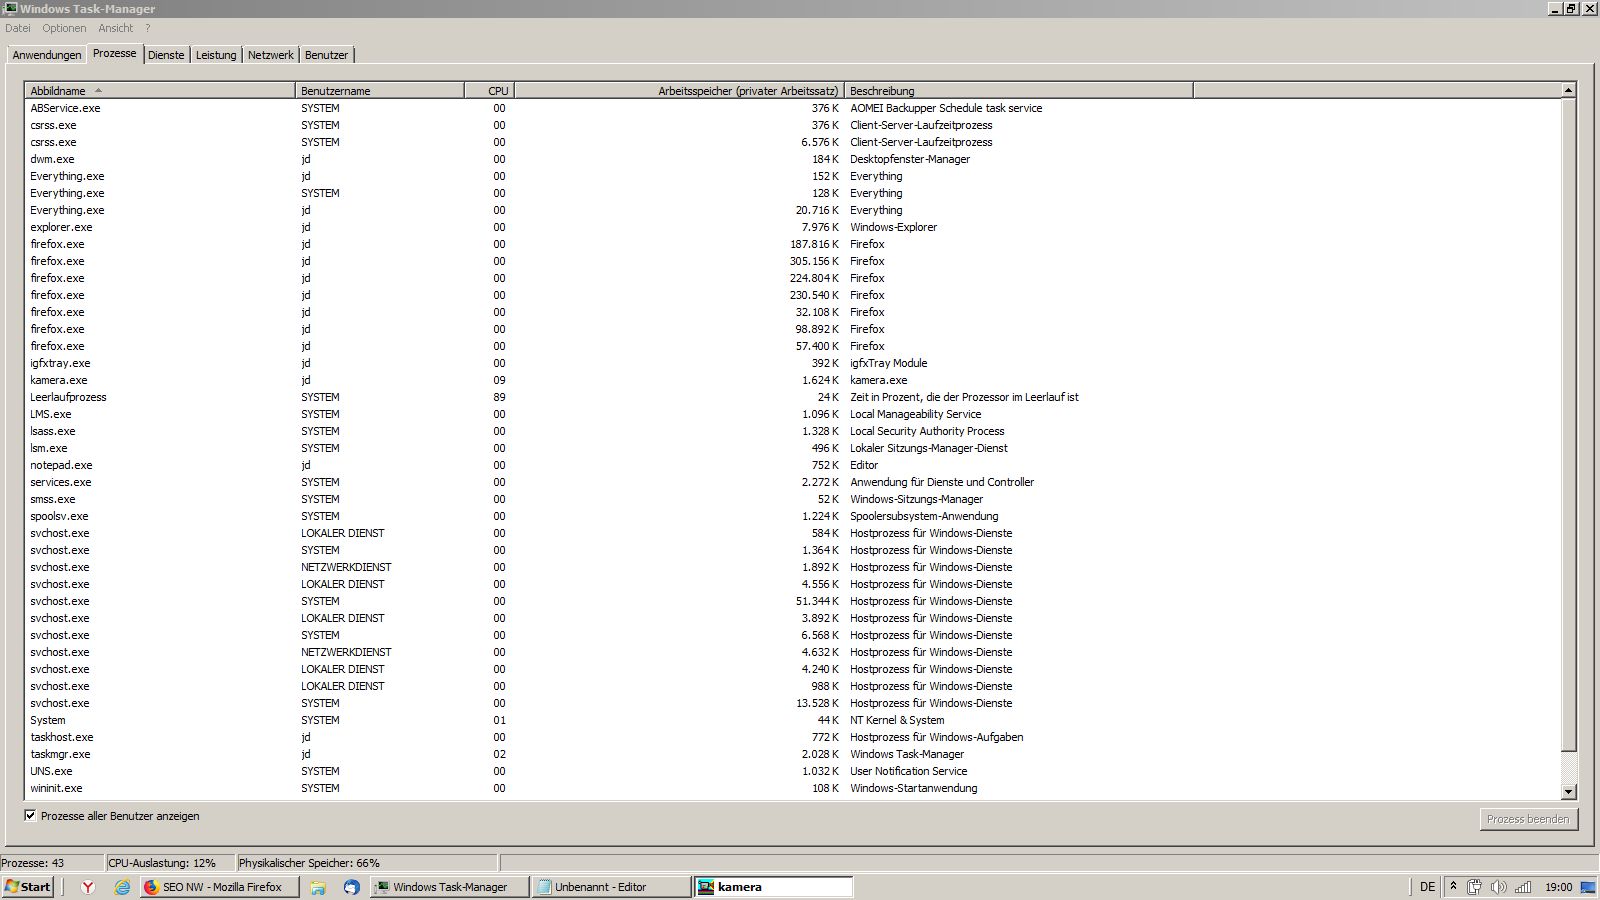
Task: Toggle 'Prozesse aller Benutzer anzeigen' checkbox
Action: click(30, 816)
